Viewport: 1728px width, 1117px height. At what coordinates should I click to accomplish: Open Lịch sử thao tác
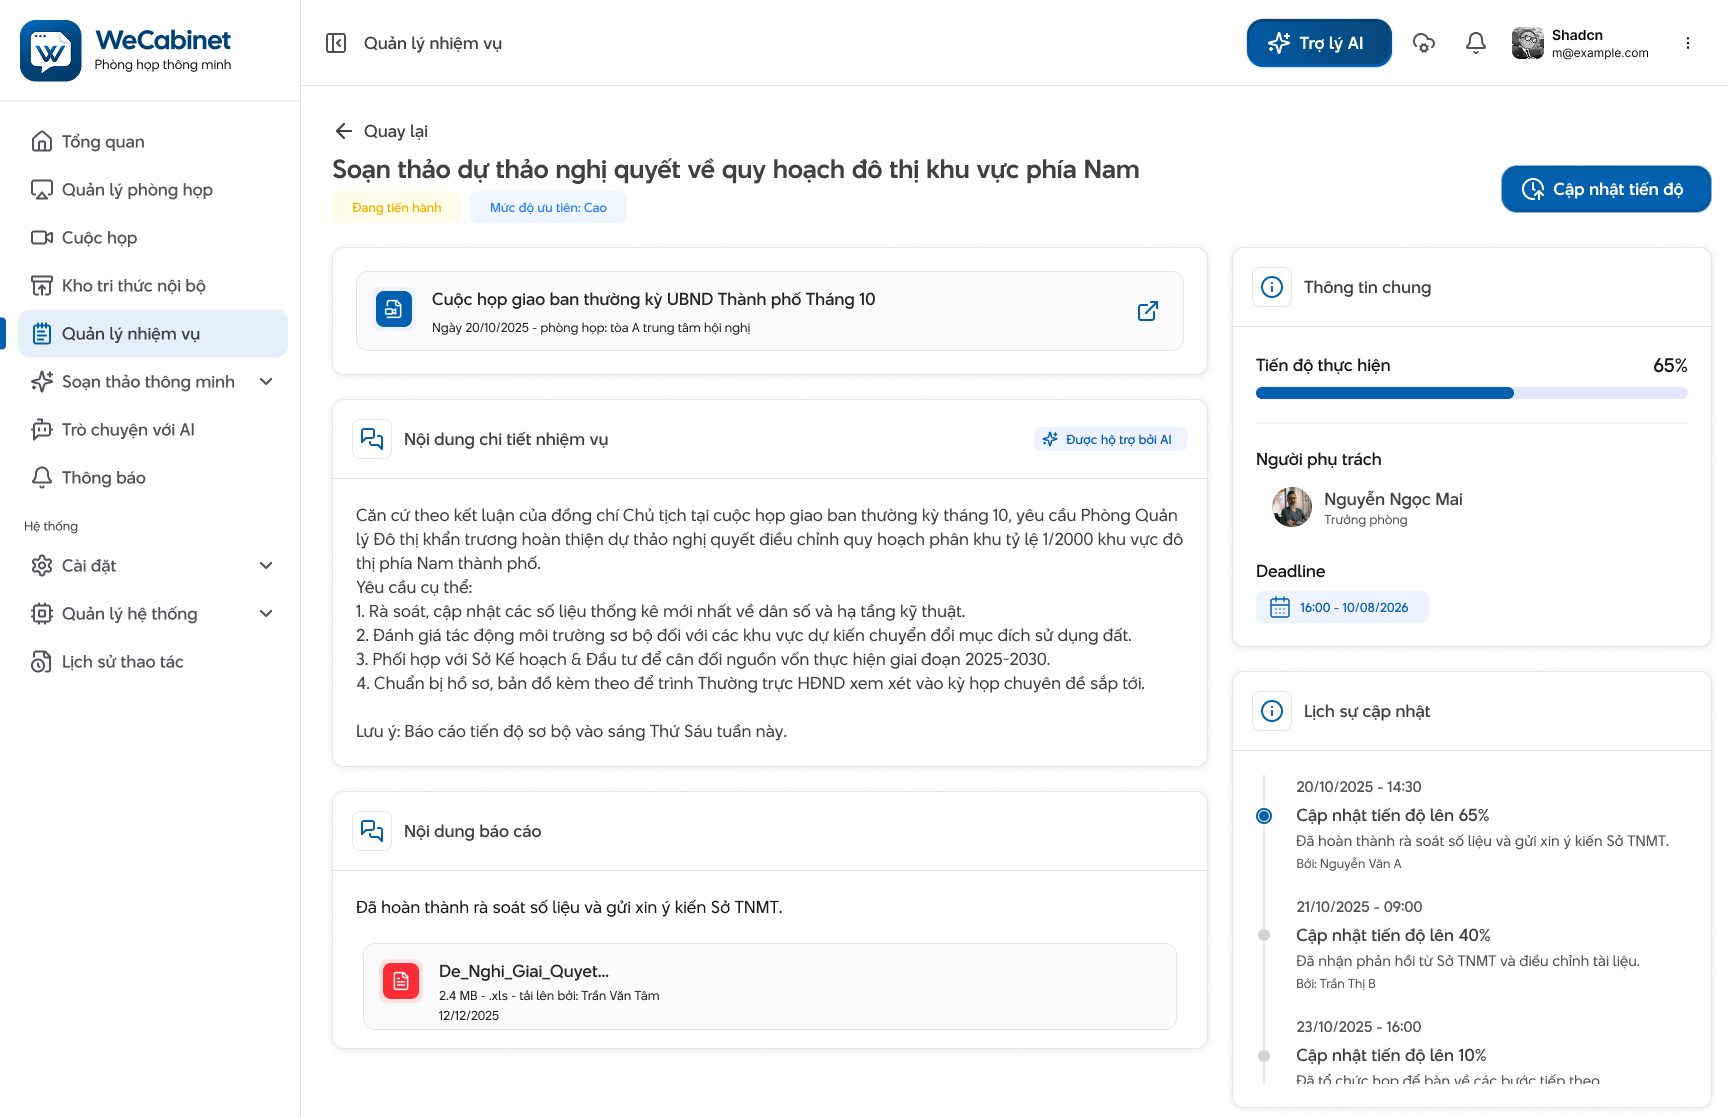153,662
